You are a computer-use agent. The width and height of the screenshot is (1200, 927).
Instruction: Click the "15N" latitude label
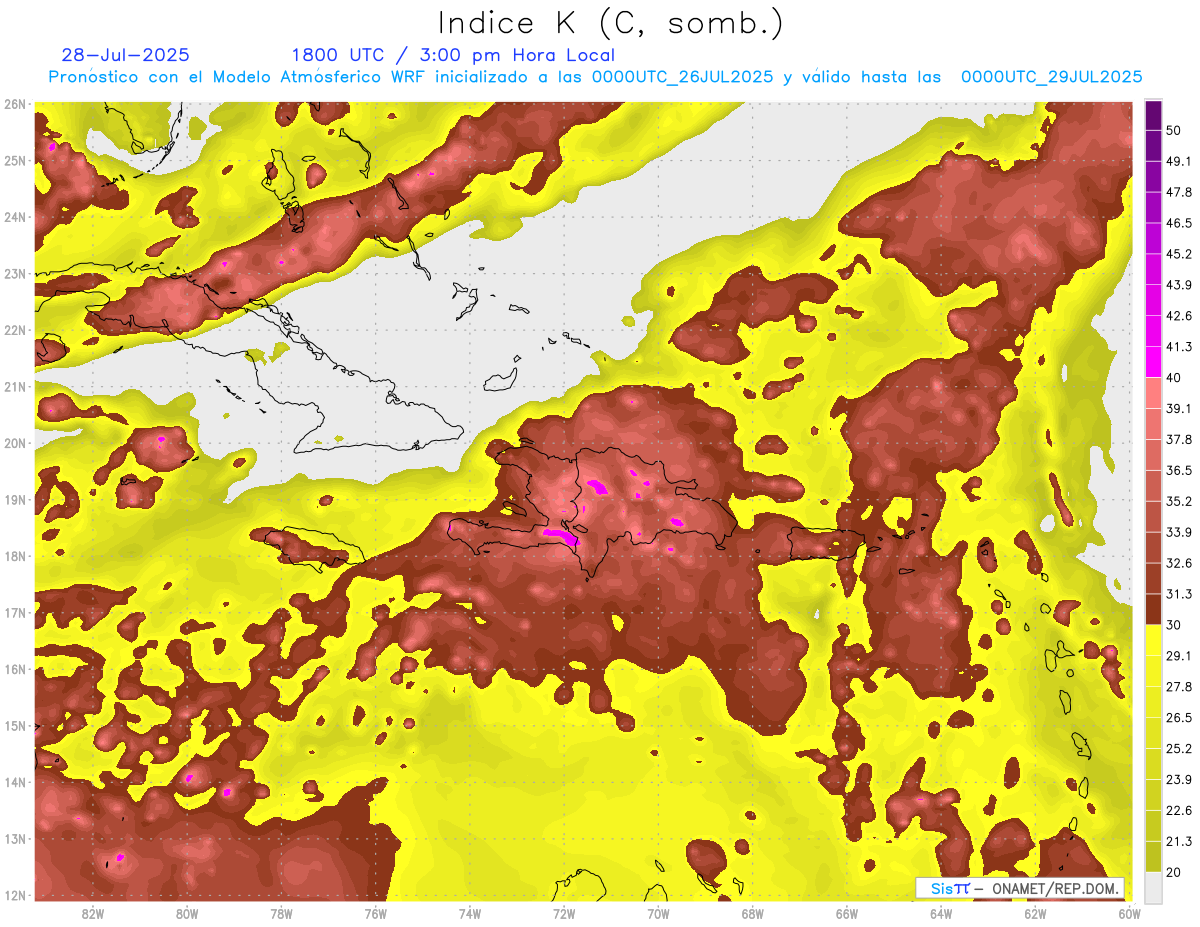(15, 726)
